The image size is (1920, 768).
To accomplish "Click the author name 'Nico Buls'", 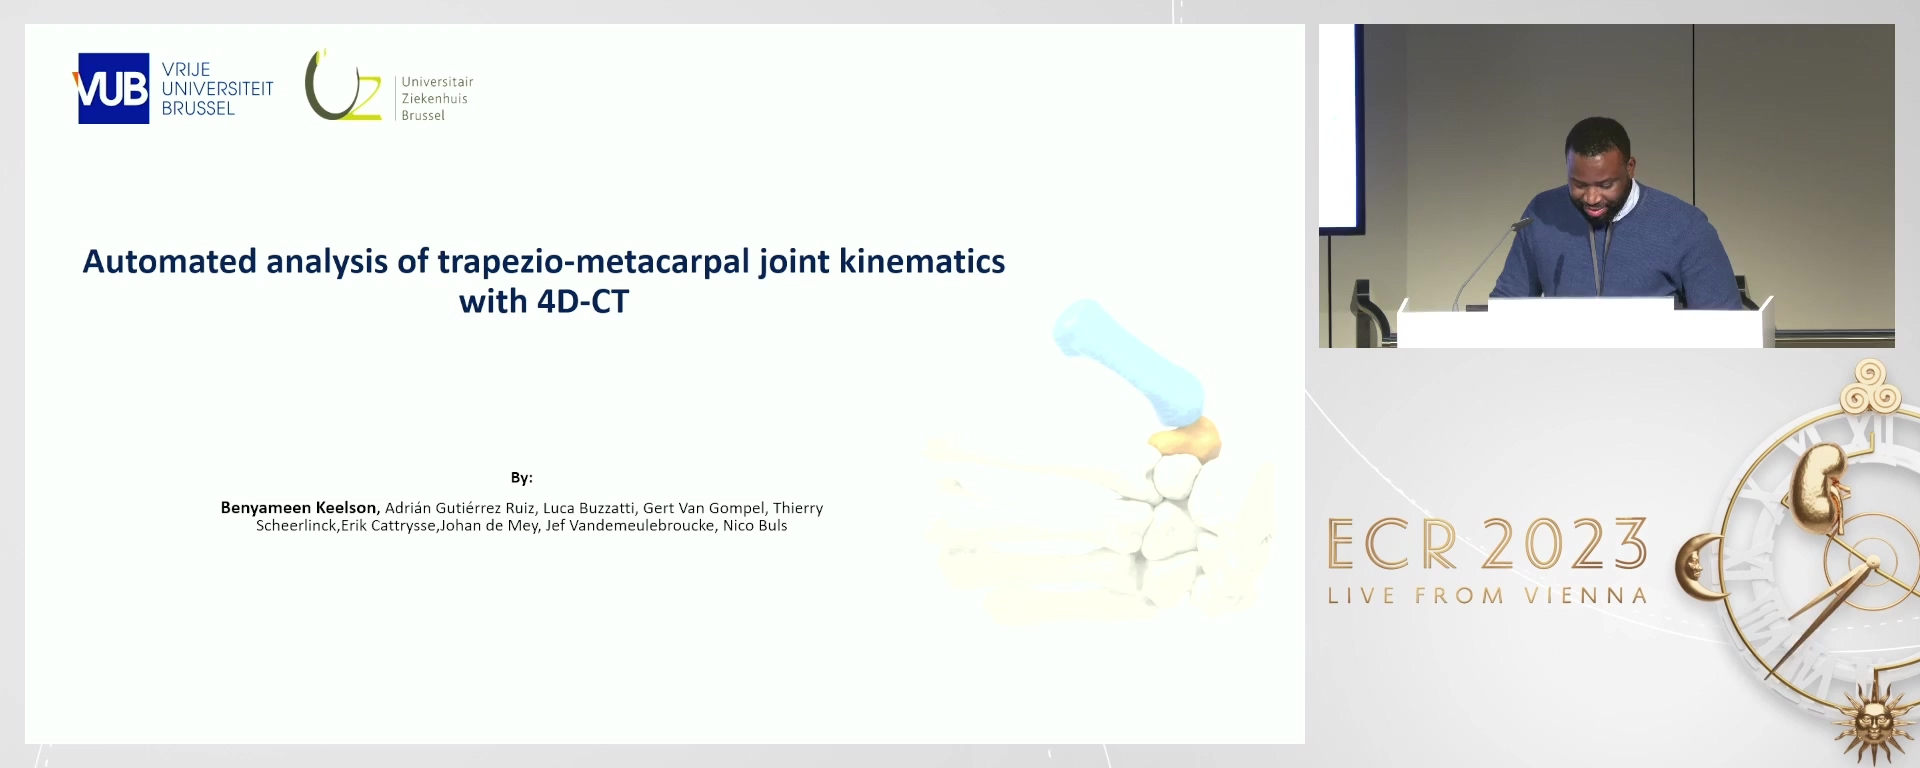I will click(x=755, y=526).
